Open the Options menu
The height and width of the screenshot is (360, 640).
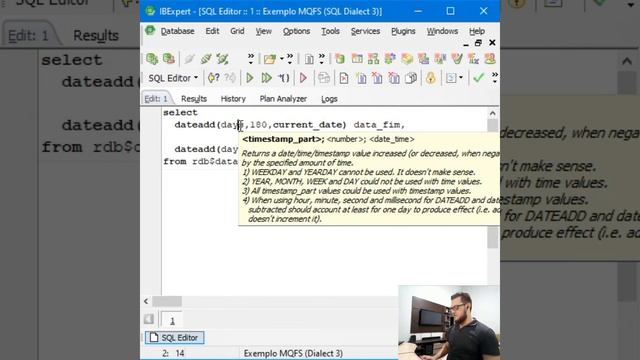[296, 31]
